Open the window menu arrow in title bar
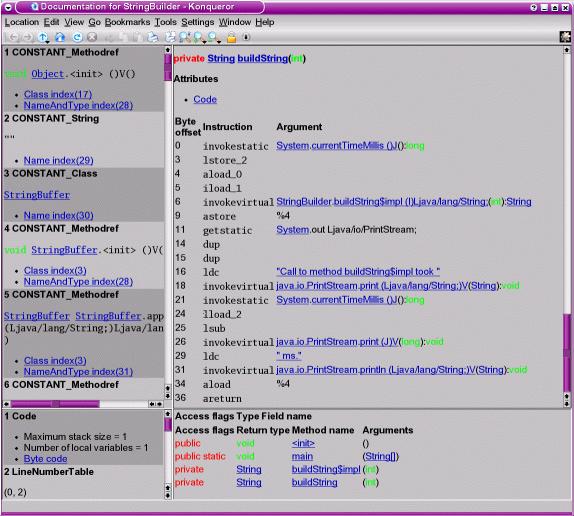The height and width of the screenshot is (516, 574). tap(8, 7)
